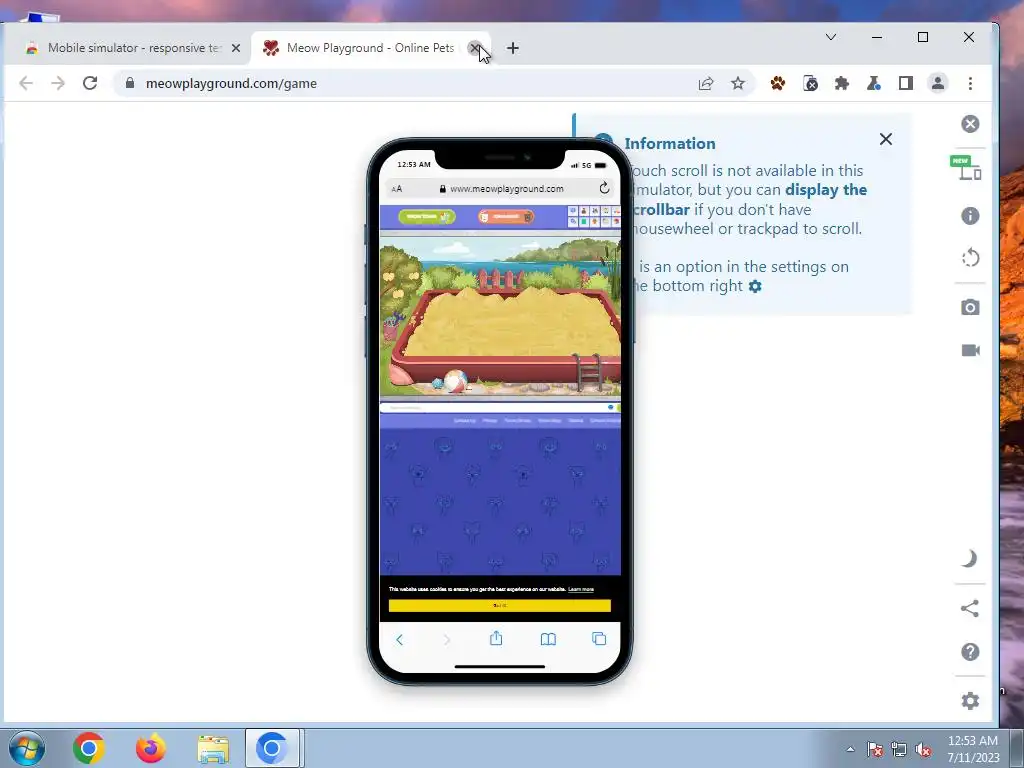Open Safari tabs overview icon
This screenshot has height=768, width=1024.
(x=599, y=639)
